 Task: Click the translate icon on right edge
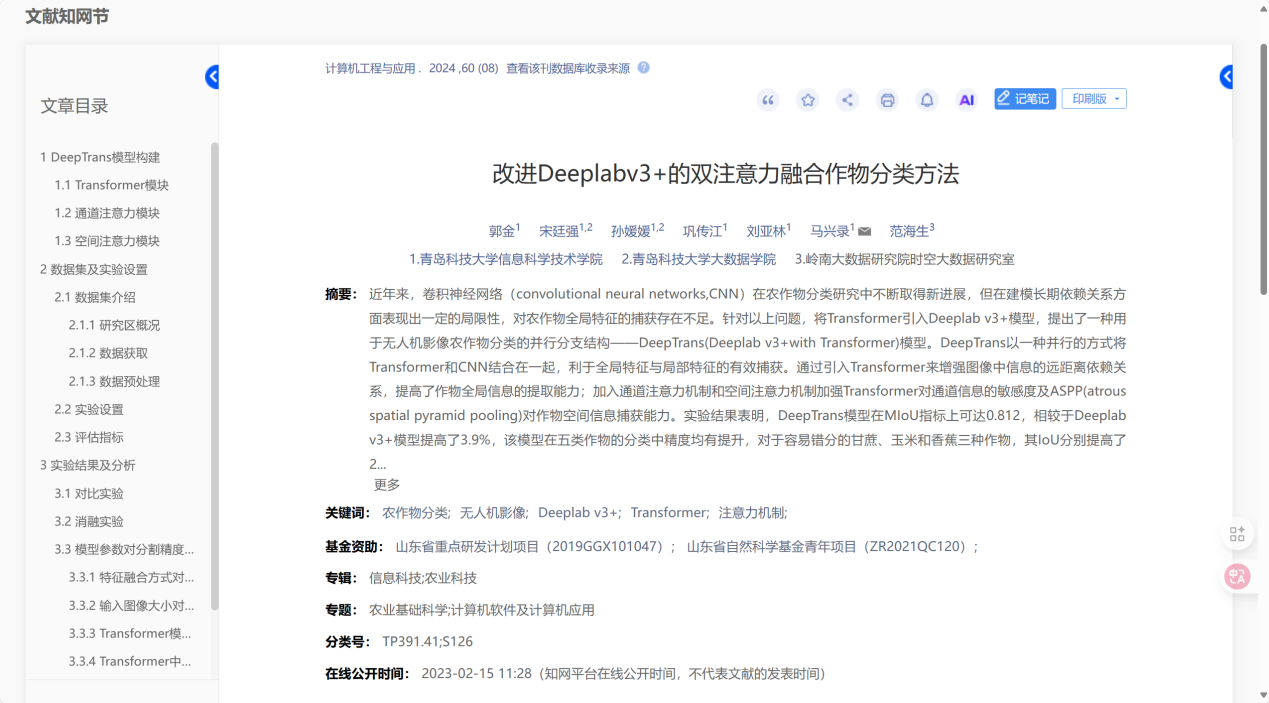pyautogui.click(x=1237, y=576)
